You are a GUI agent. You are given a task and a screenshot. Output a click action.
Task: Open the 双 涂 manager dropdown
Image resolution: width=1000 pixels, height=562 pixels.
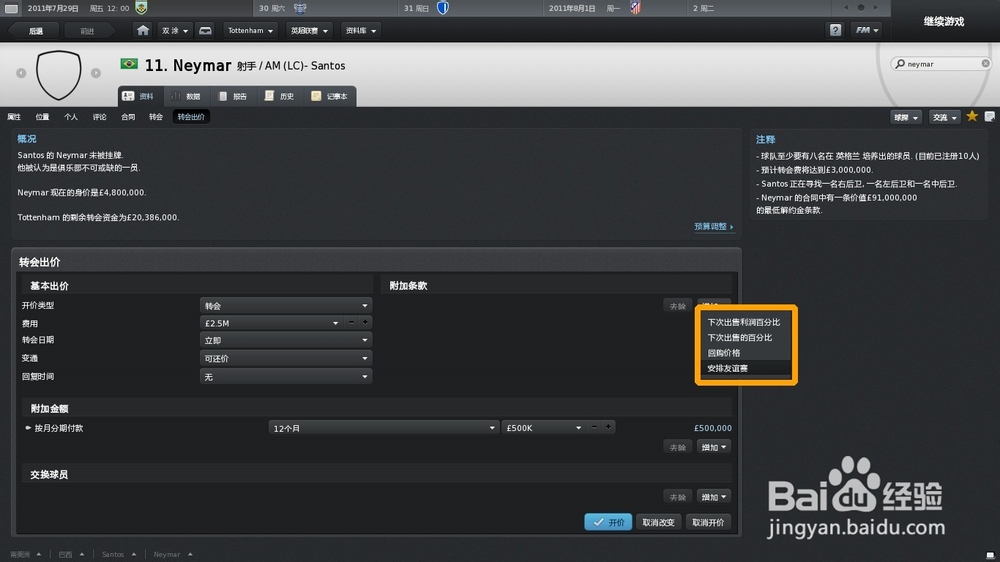tap(174, 31)
